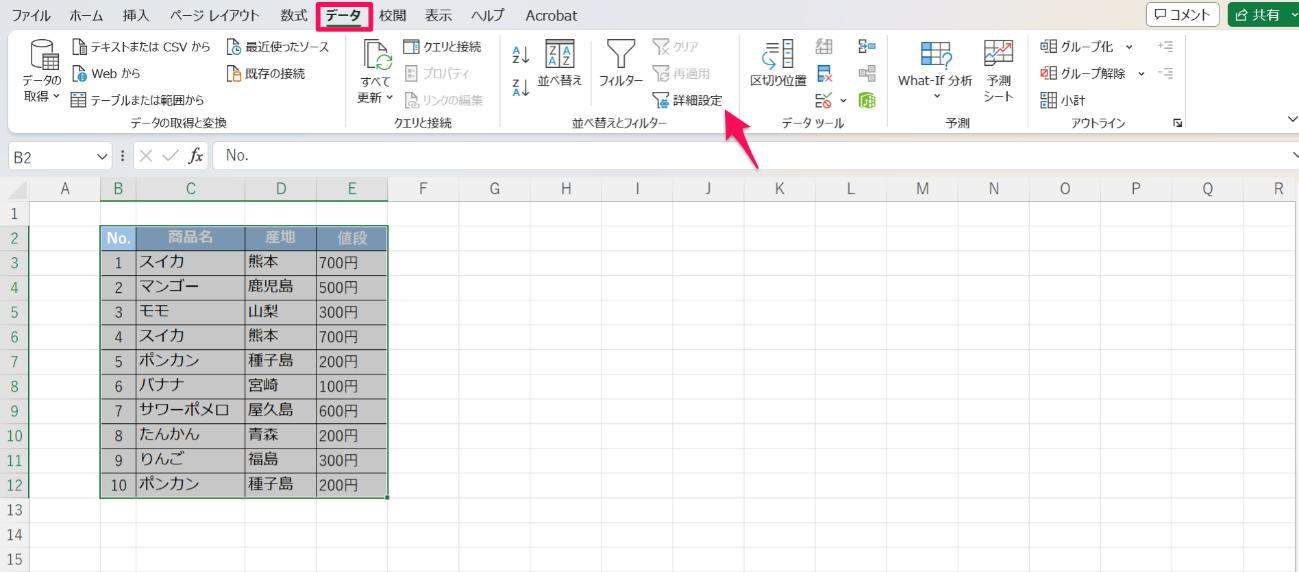Click the consolidate (統合) icon
This screenshot has width=1299, height=572.
point(866,47)
